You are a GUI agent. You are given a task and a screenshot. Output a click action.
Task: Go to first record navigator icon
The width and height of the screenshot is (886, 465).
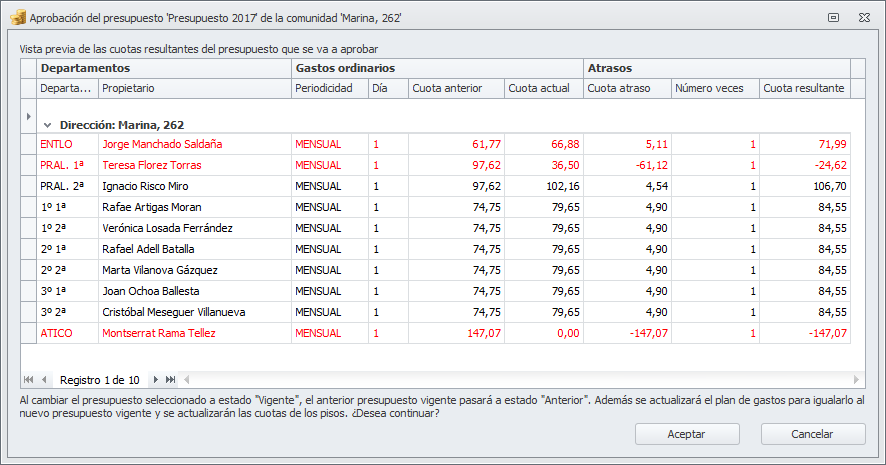(29, 380)
